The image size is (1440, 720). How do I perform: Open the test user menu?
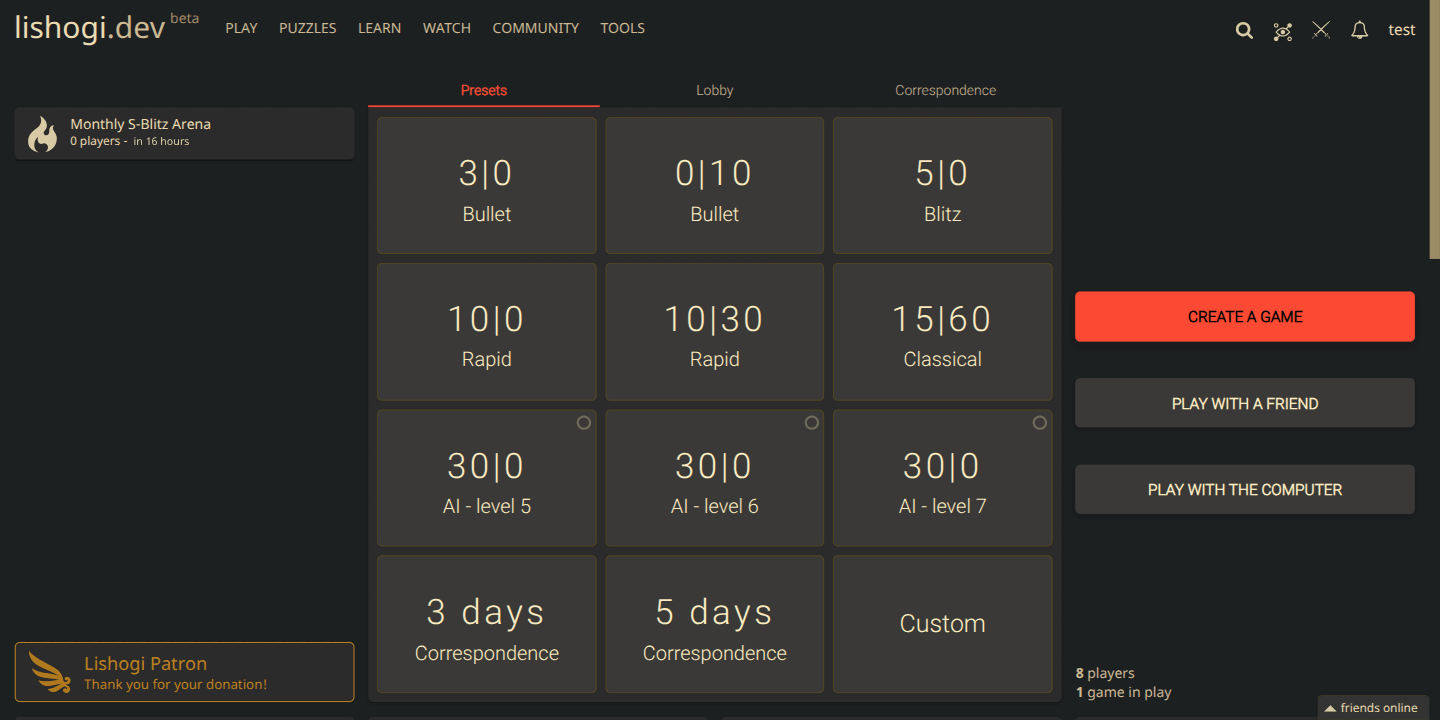1401,30
